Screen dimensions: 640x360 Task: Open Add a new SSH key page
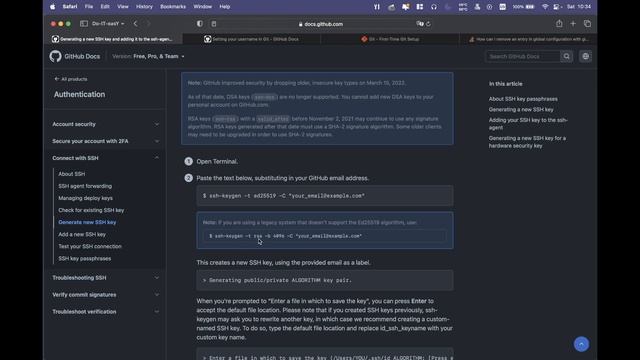click(x=82, y=234)
